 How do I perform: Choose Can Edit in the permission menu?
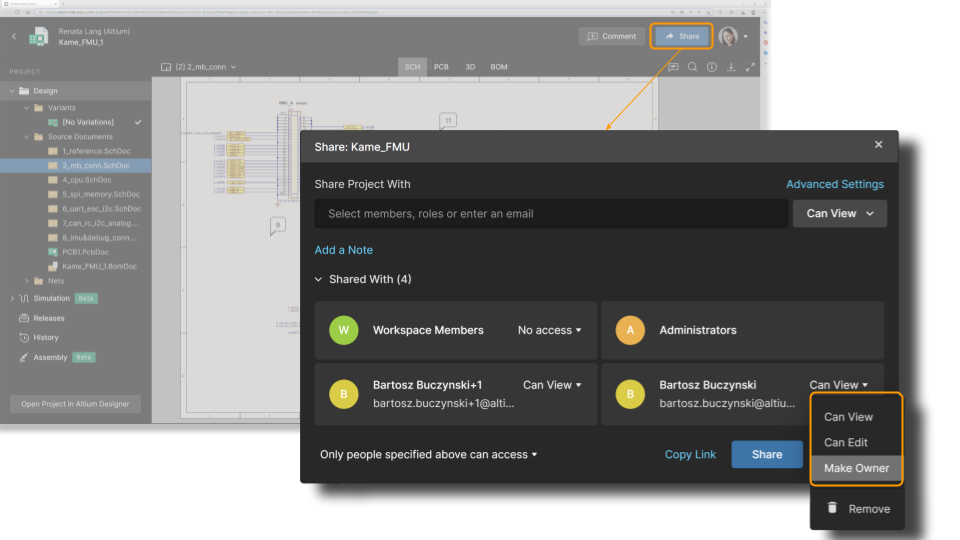pyautogui.click(x=846, y=443)
